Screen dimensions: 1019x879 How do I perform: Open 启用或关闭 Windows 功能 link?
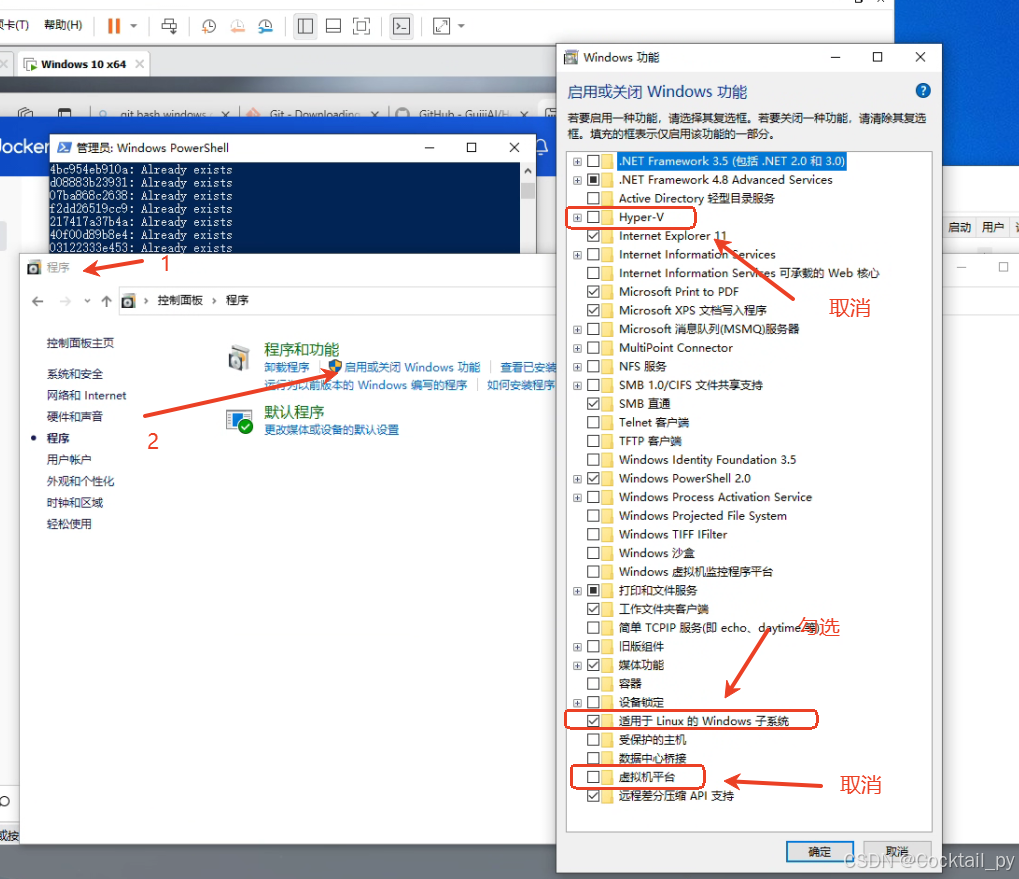pyautogui.click(x=412, y=367)
